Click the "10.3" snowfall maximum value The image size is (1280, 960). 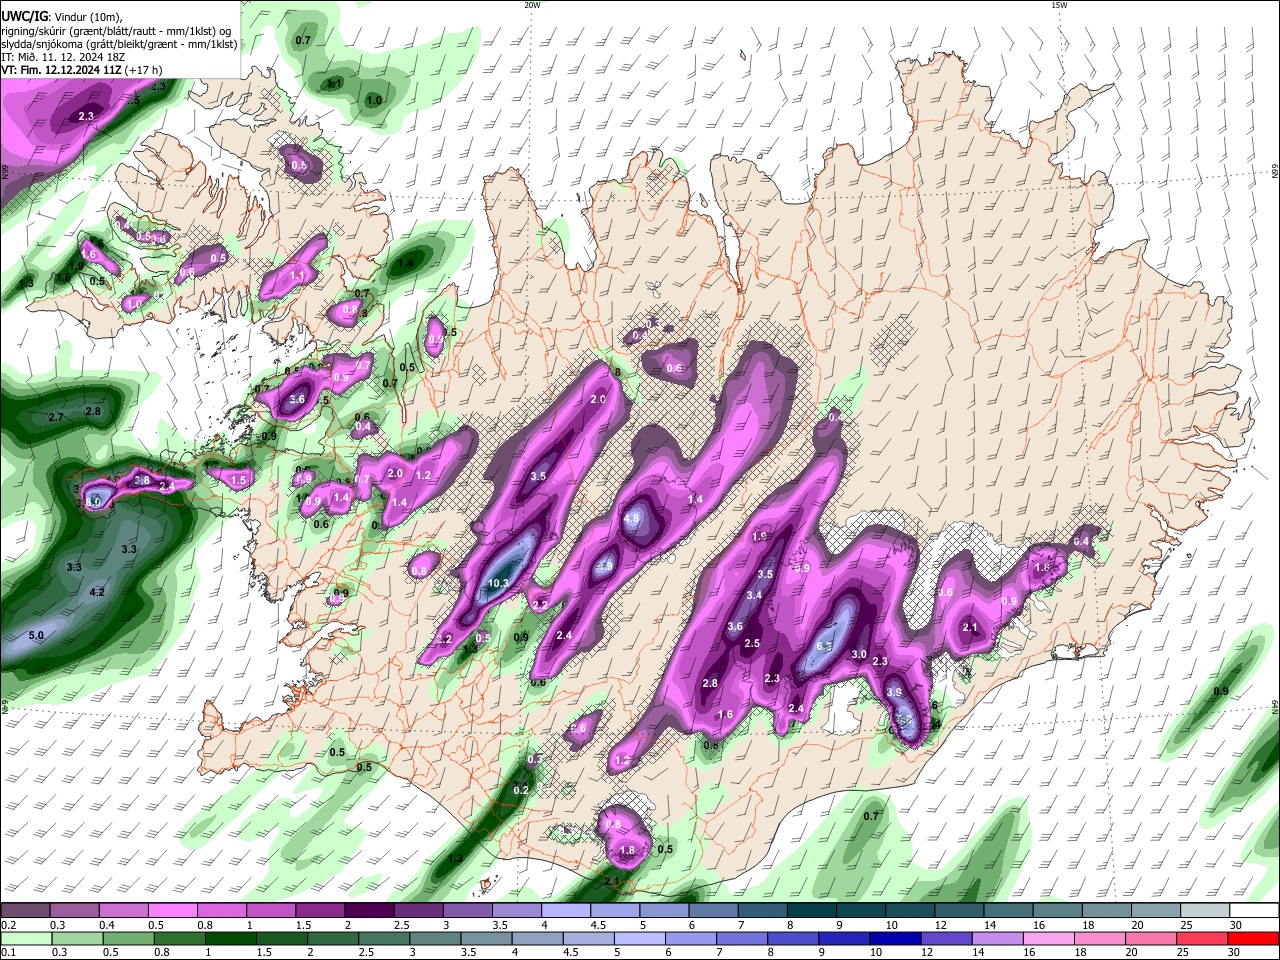[x=498, y=584]
